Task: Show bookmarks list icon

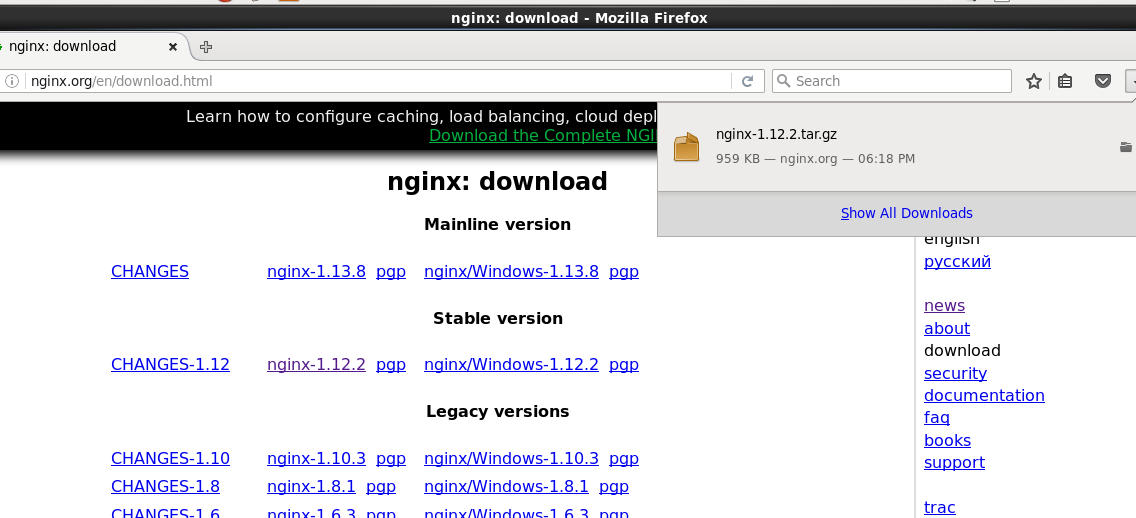Action: [x=1064, y=81]
